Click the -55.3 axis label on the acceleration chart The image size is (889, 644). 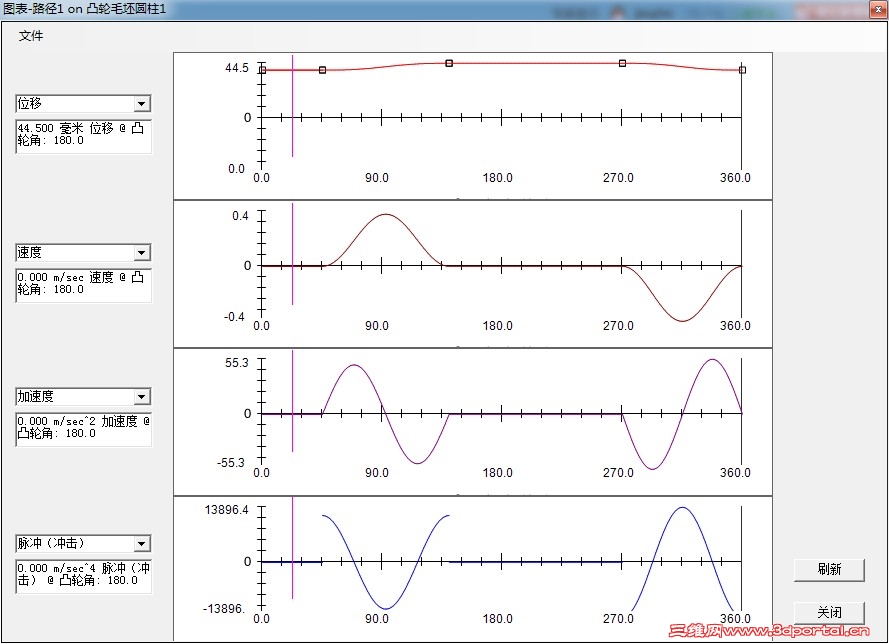point(231,463)
